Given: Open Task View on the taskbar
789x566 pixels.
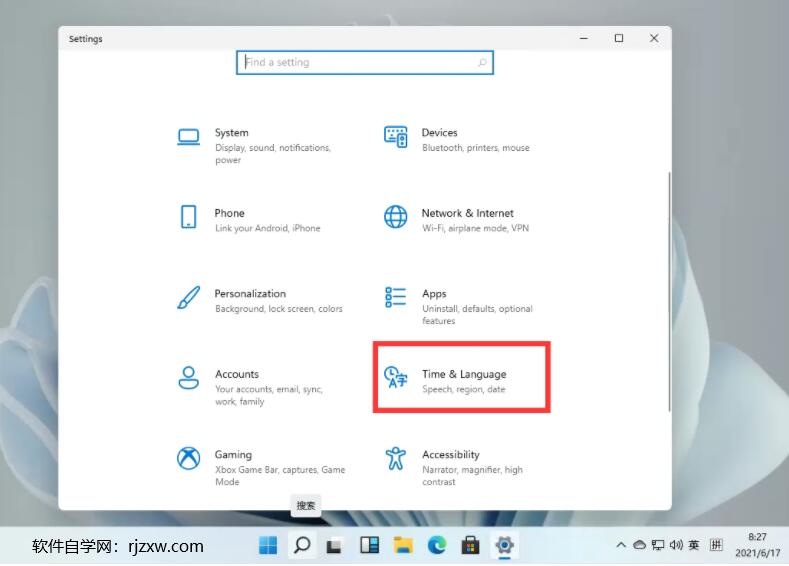Looking at the screenshot, I should coord(334,546).
